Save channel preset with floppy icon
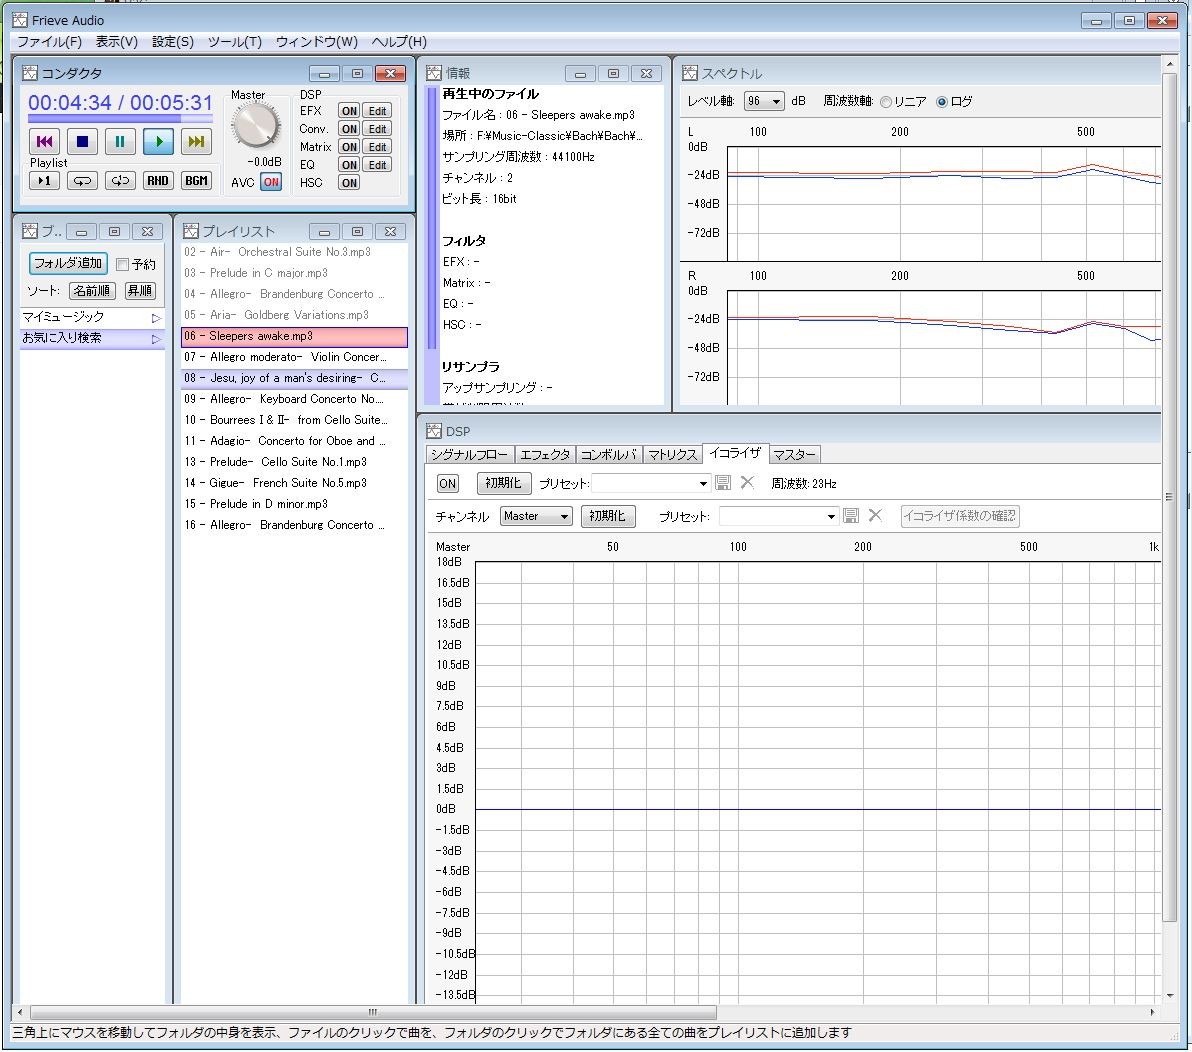Screen dimensions: 1192x1052 851,515
